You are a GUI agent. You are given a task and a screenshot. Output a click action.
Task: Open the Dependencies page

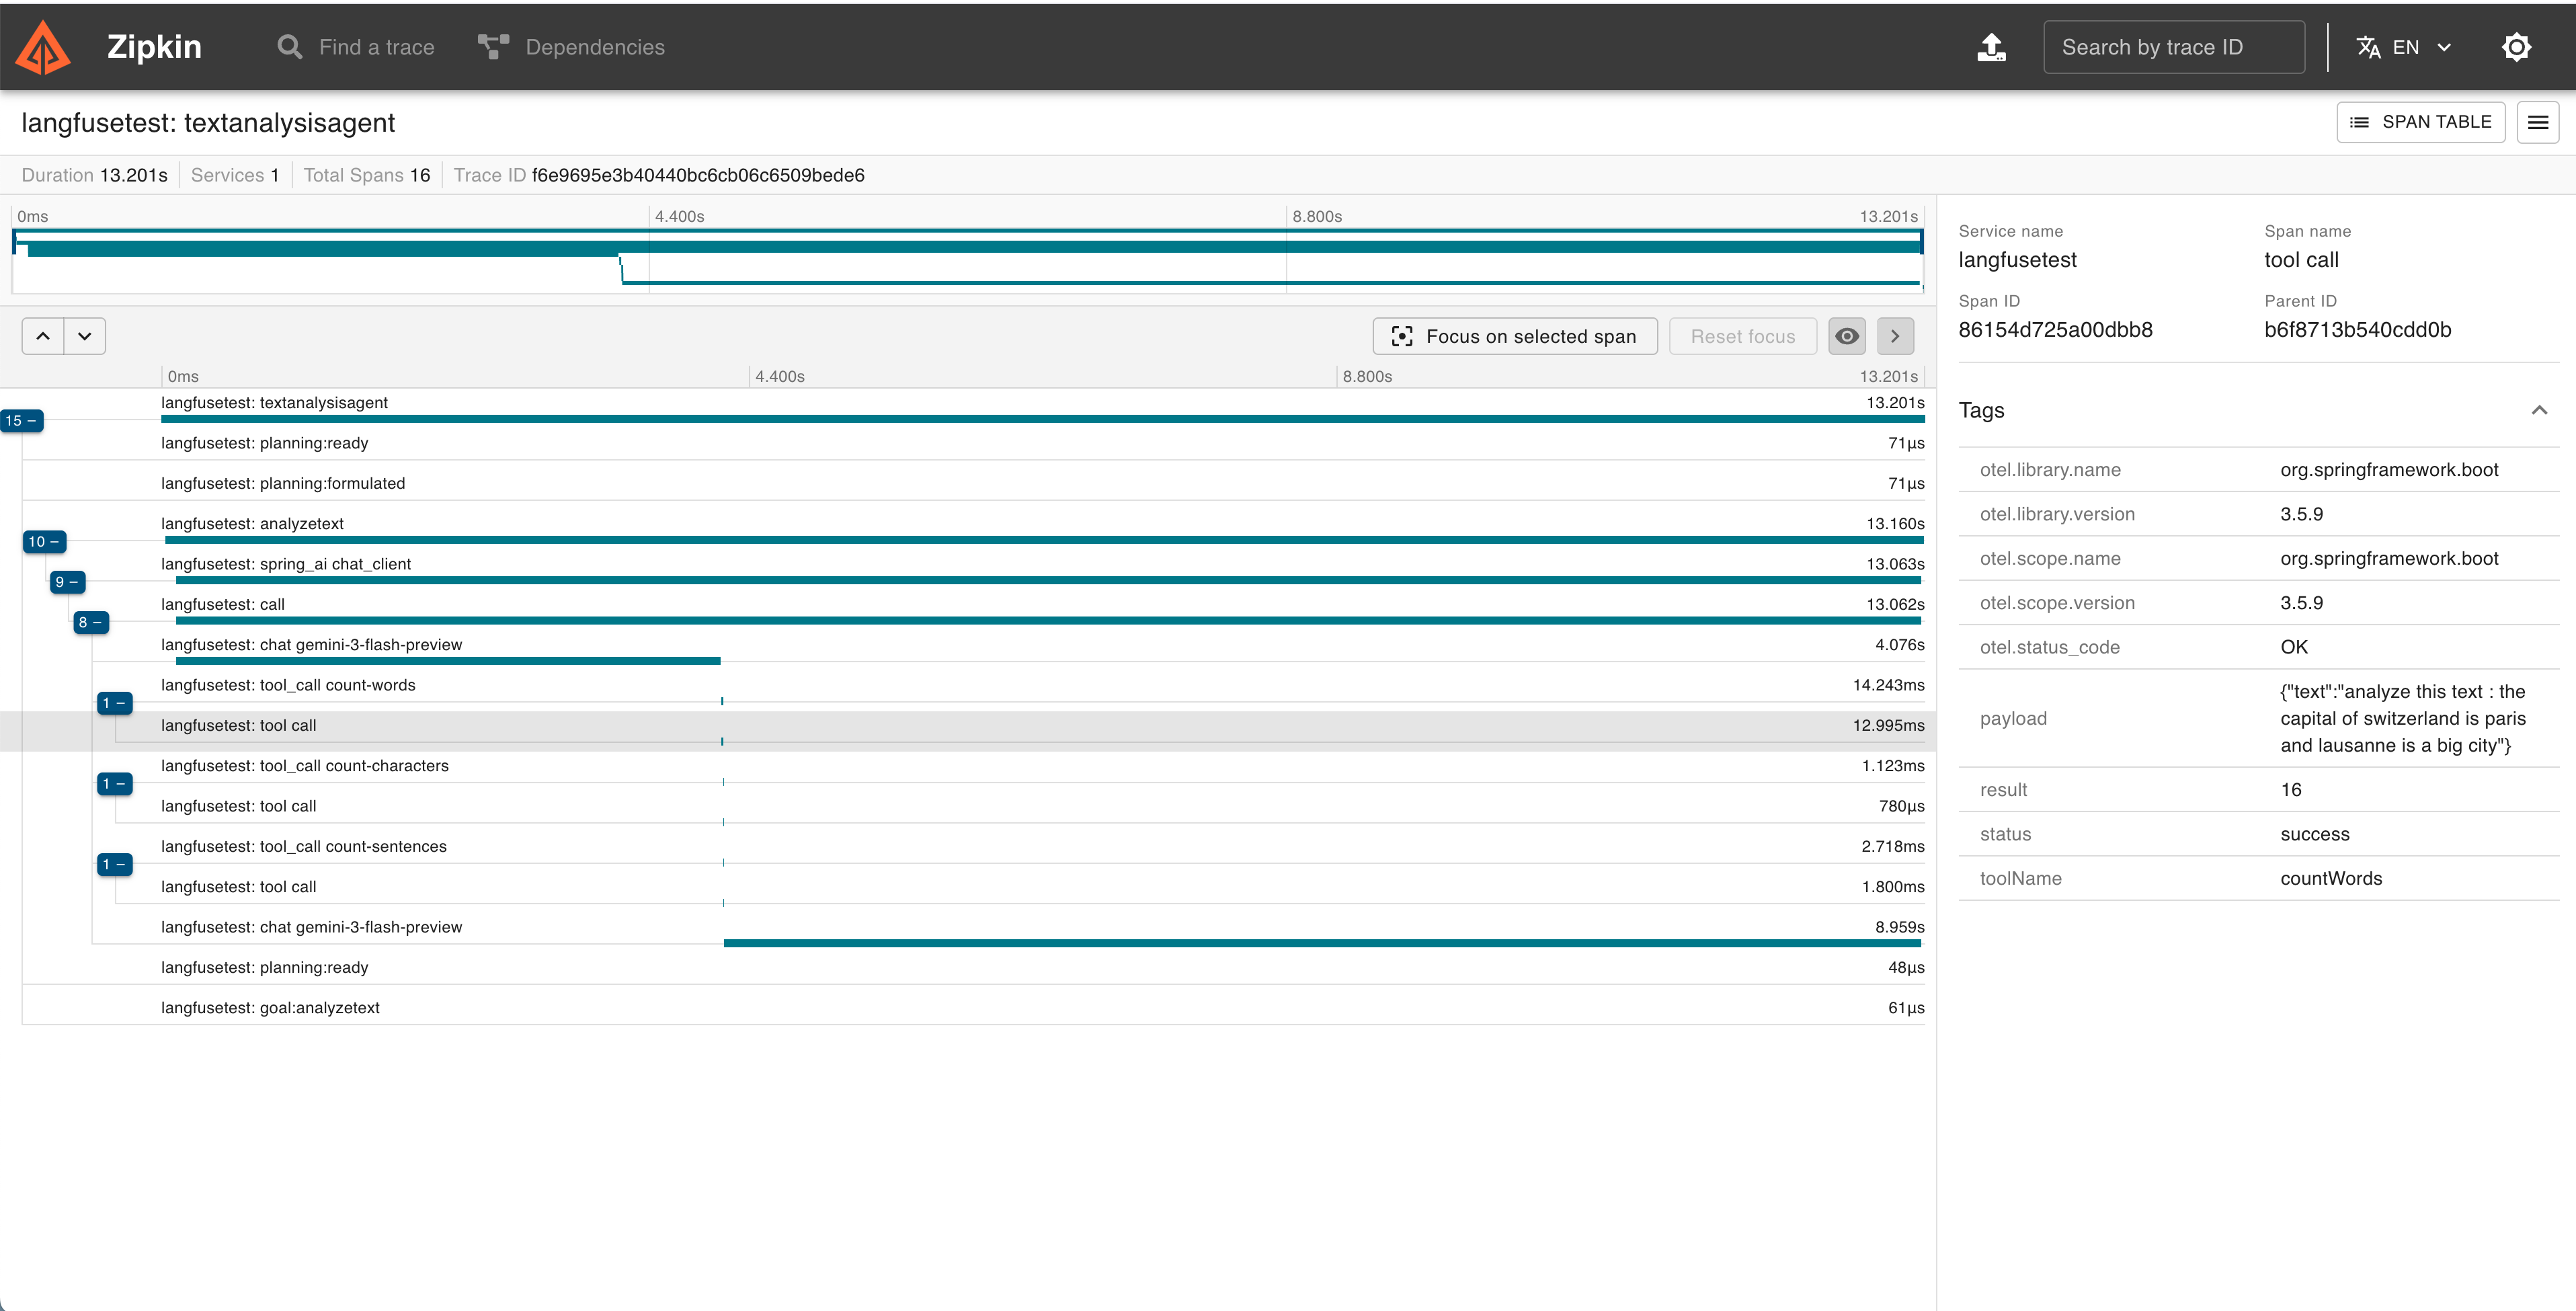[x=571, y=47]
